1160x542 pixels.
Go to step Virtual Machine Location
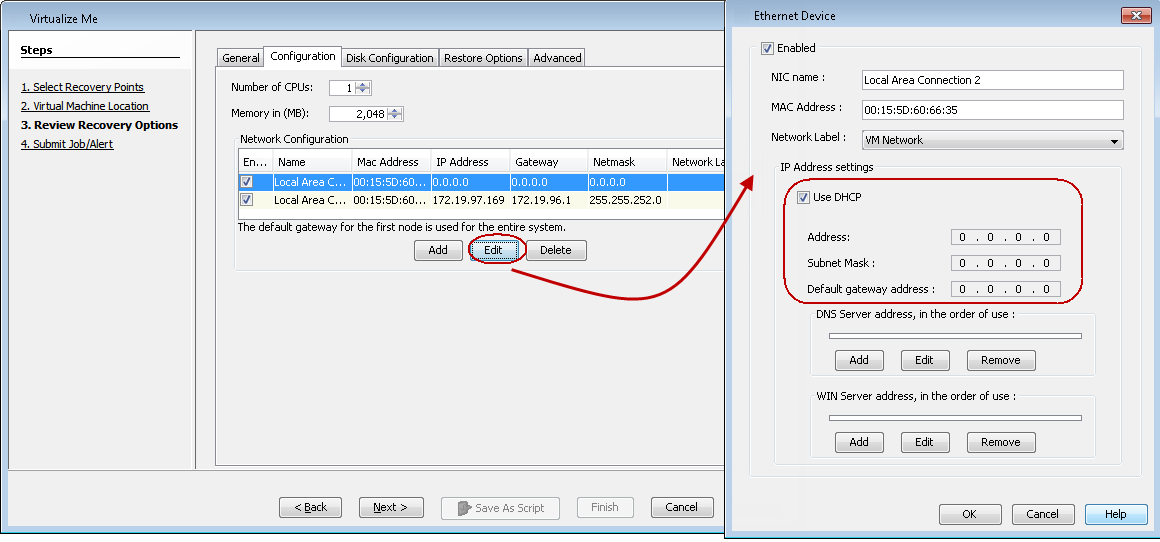(x=84, y=106)
